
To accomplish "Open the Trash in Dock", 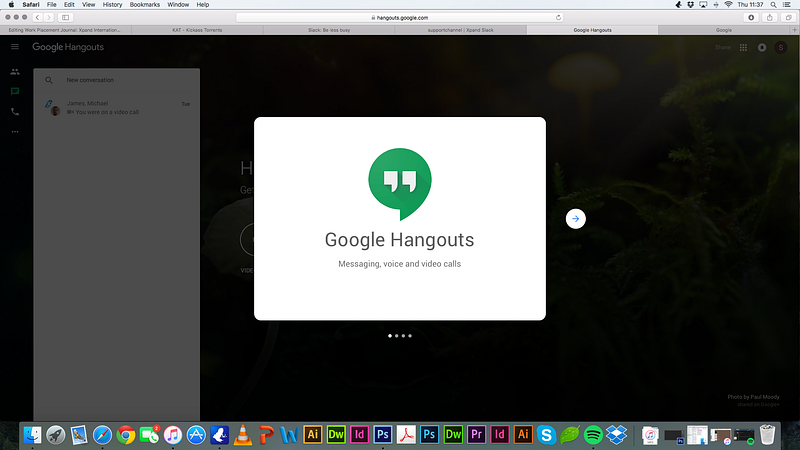I will pyautogui.click(x=767, y=435).
